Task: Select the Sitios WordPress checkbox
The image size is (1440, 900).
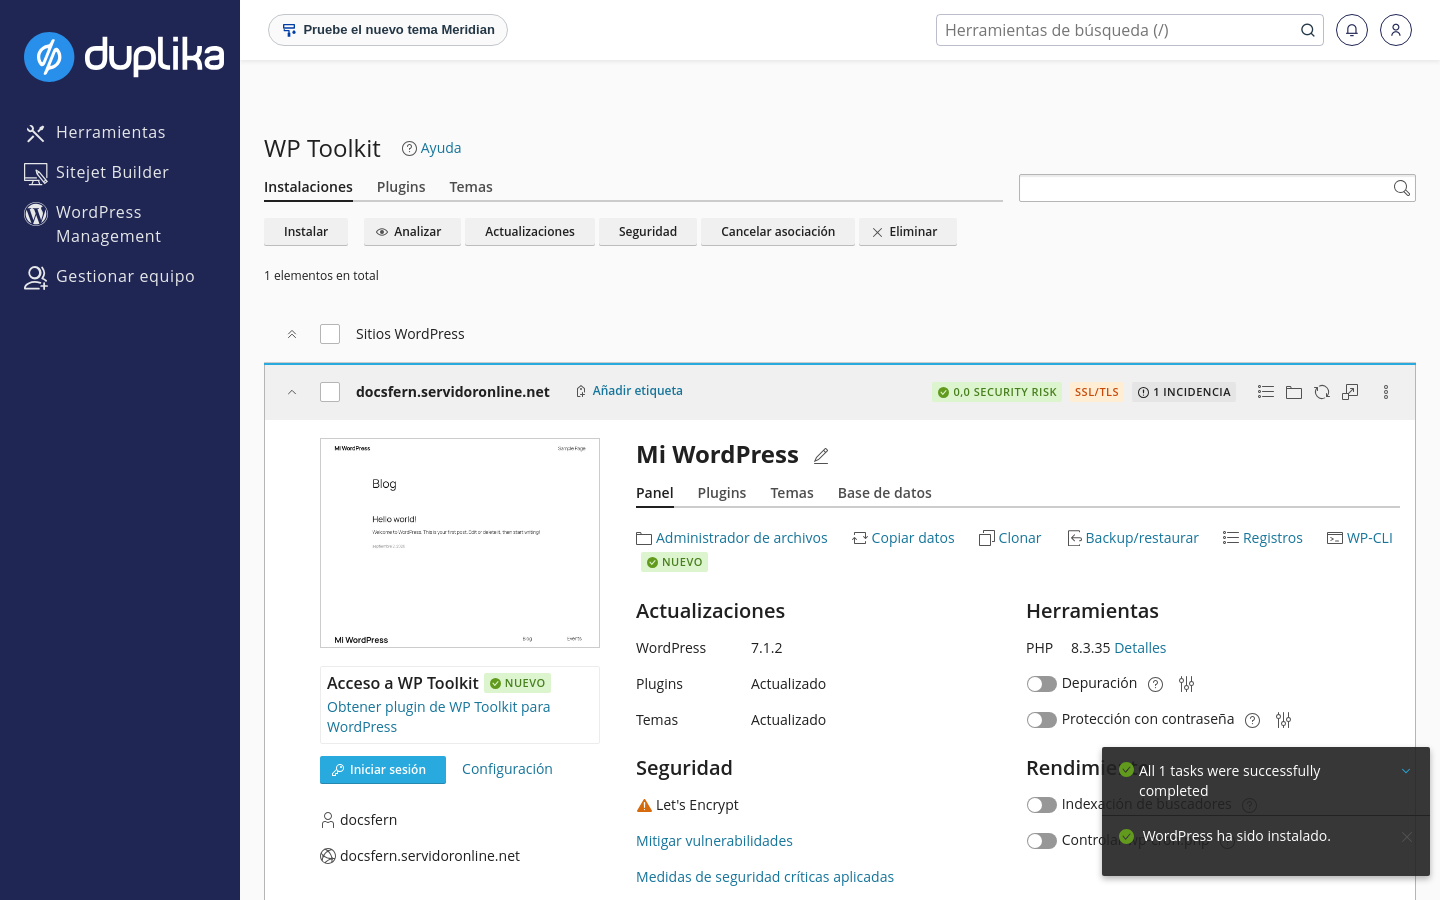Action: tap(330, 334)
